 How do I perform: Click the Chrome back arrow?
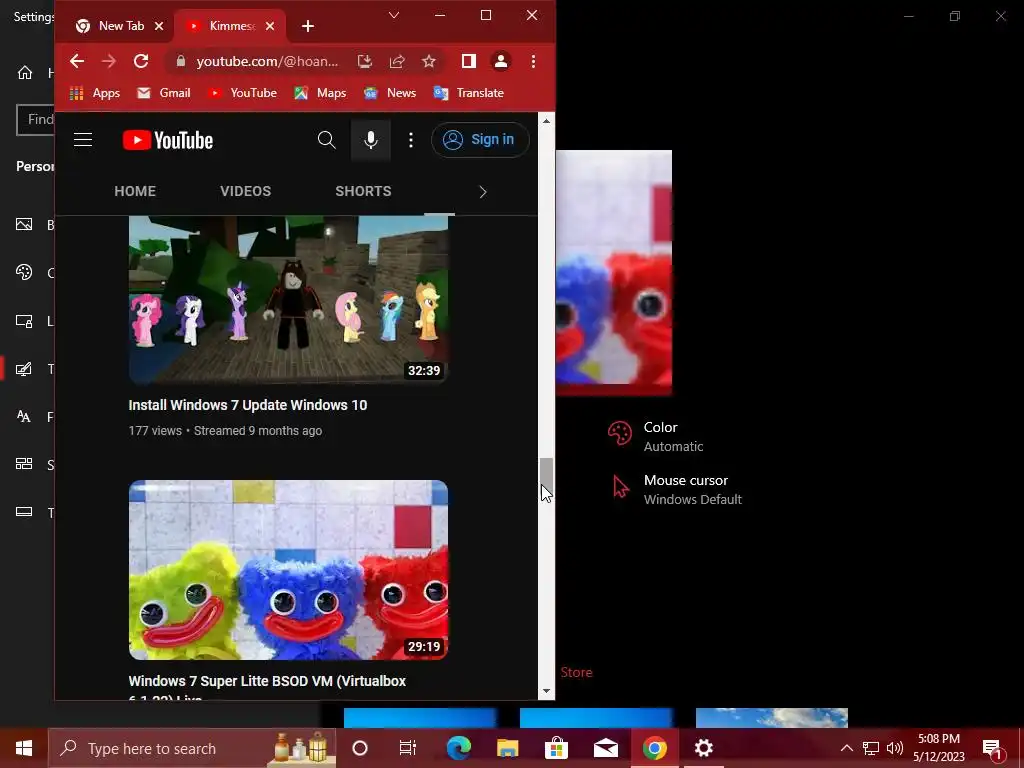(x=77, y=61)
